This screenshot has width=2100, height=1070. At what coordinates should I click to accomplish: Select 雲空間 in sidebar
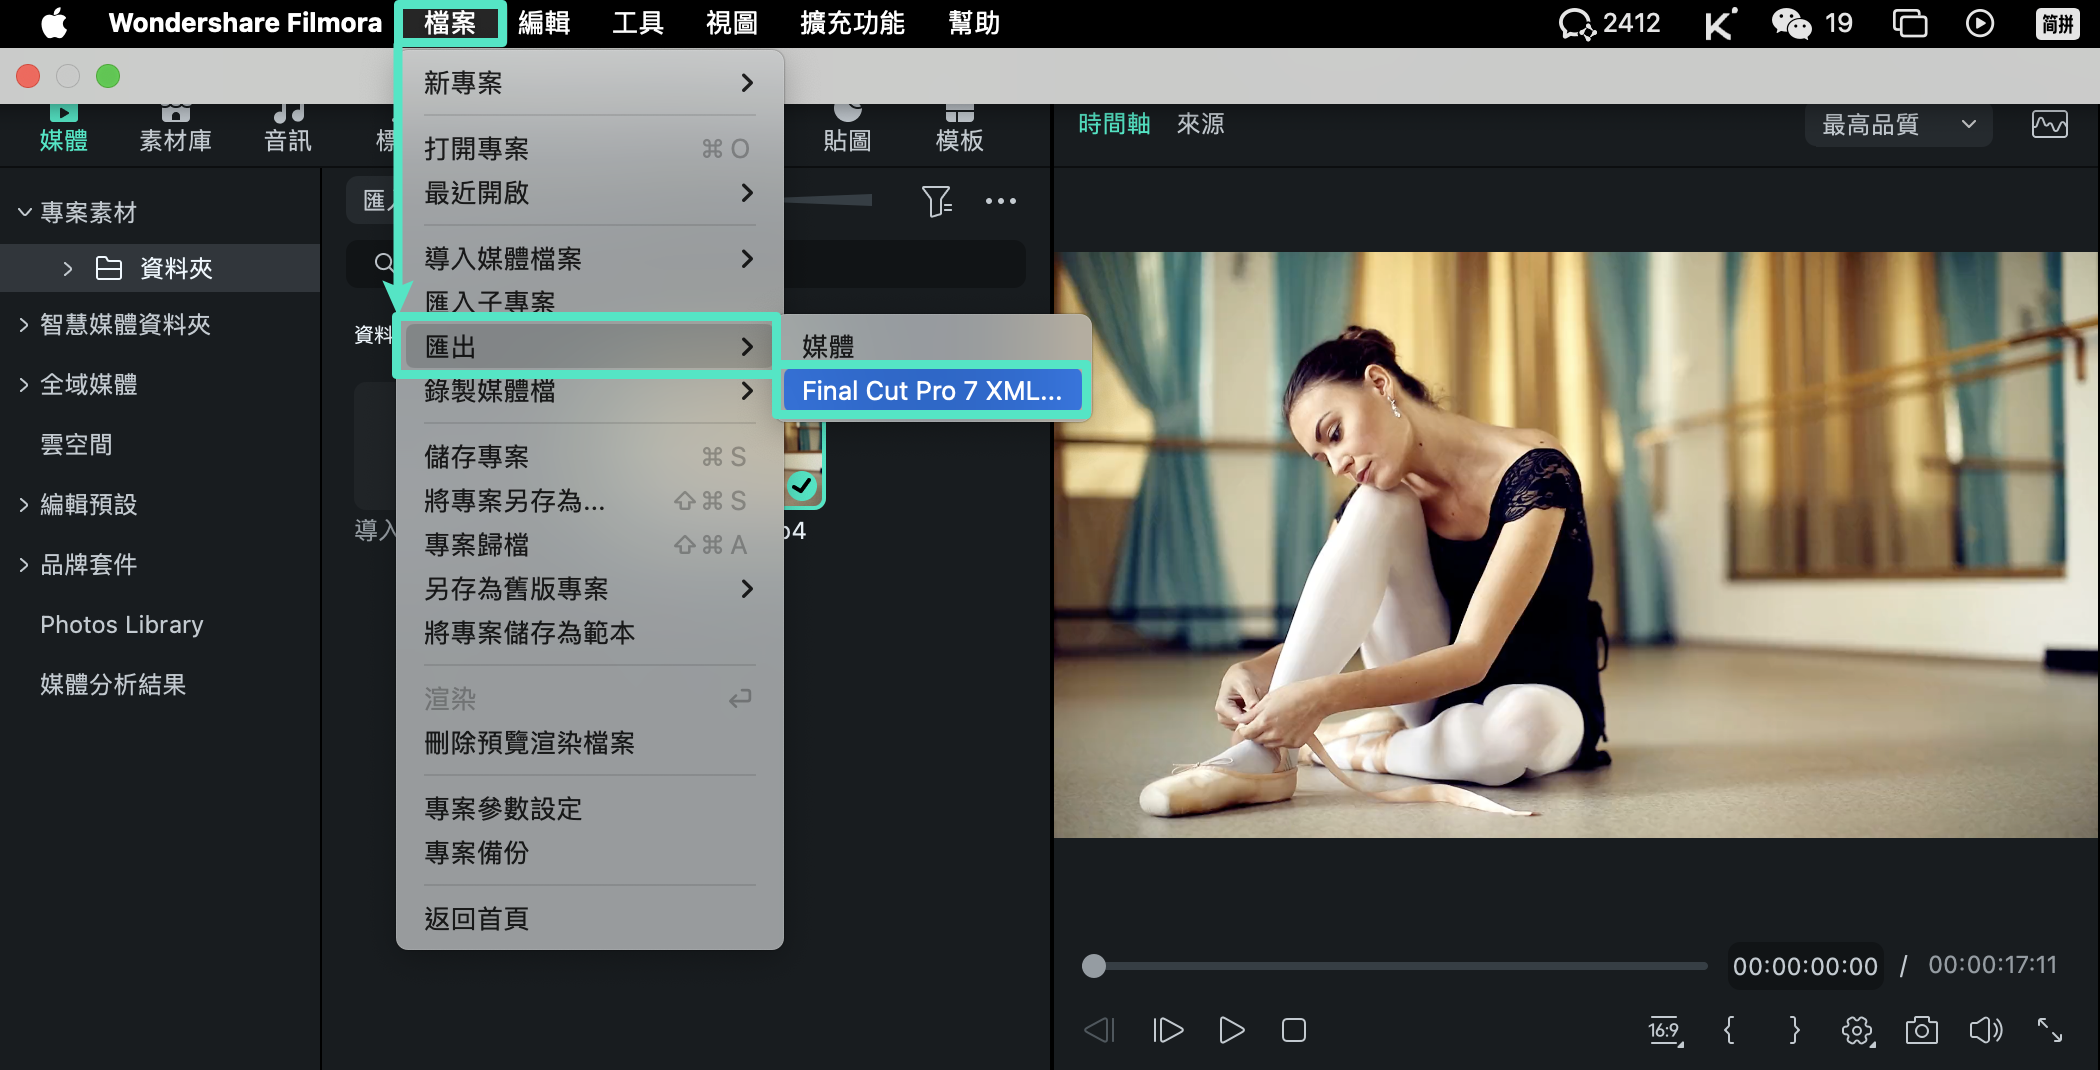tap(77, 444)
